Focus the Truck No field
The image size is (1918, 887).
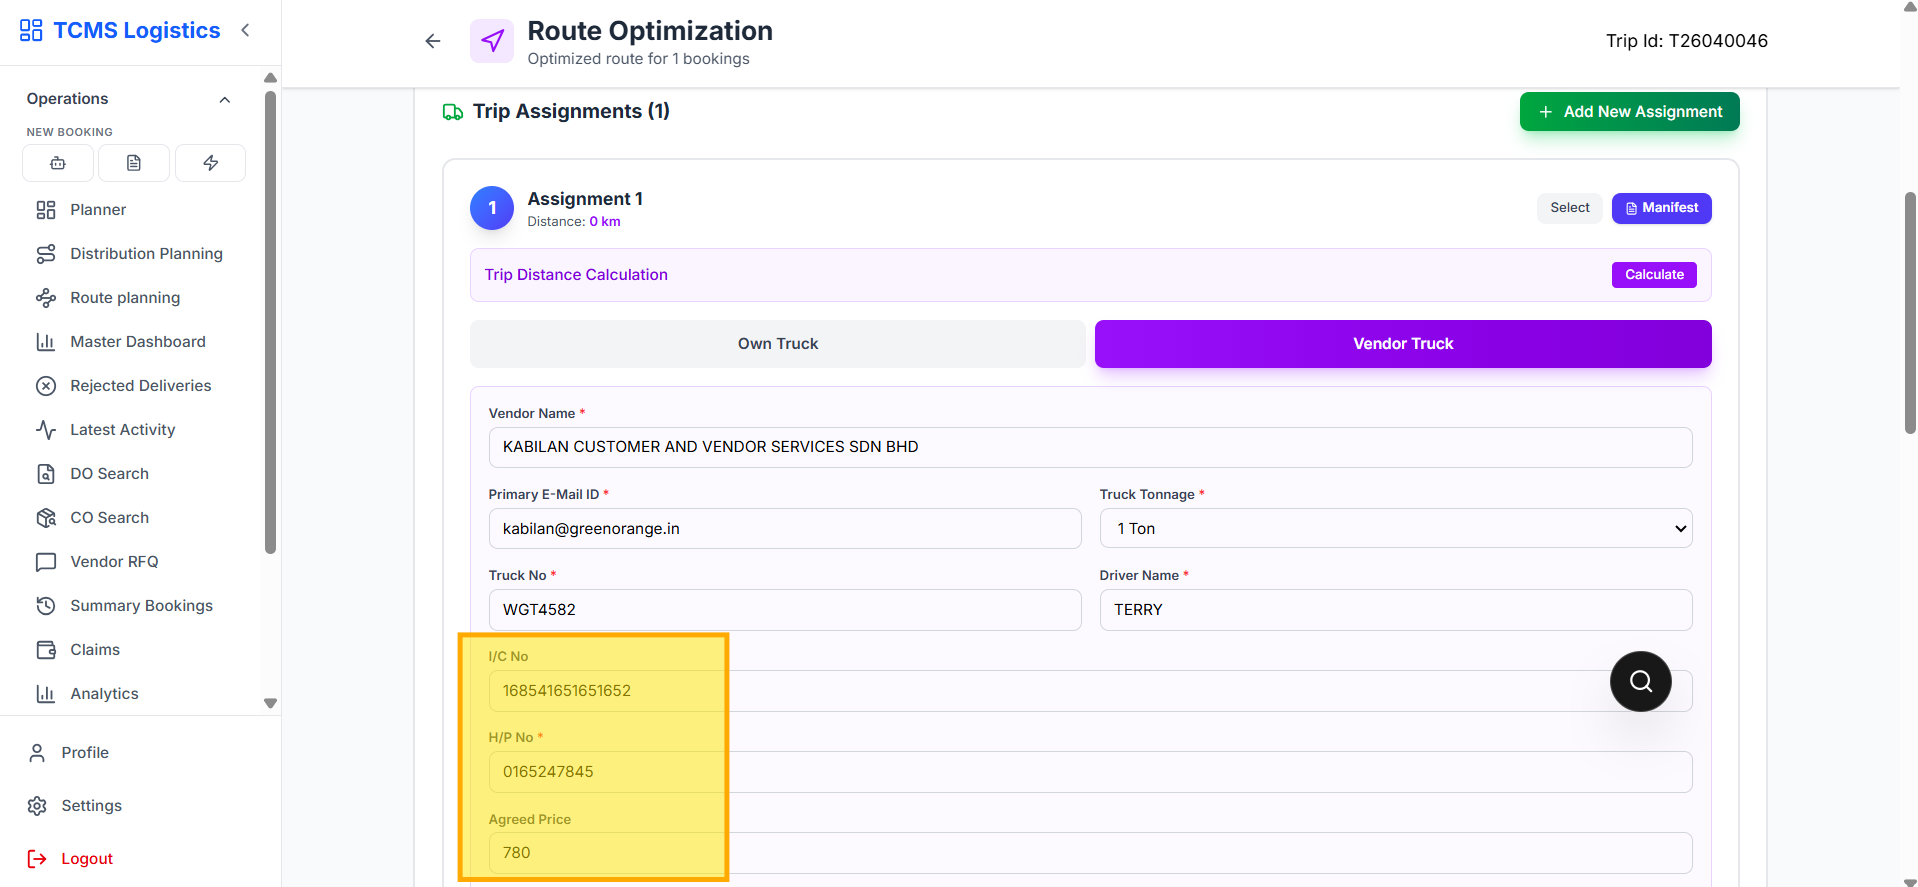pyautogui.click(x=785, y=610)
